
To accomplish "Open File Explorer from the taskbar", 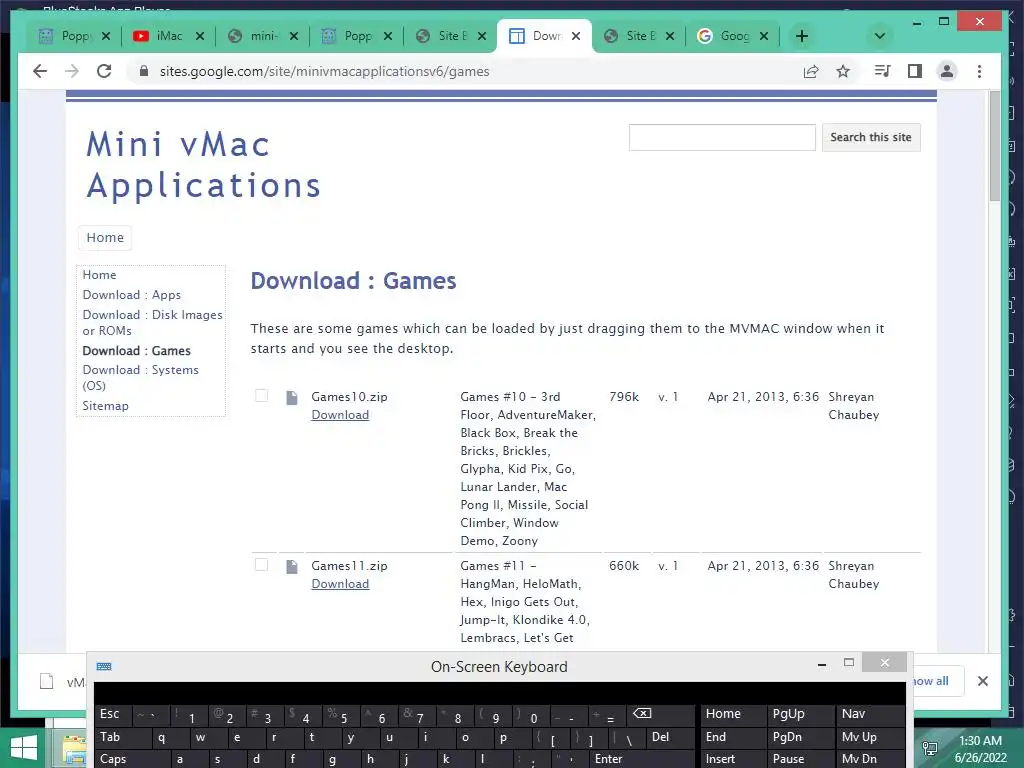I will click(74, 750).
